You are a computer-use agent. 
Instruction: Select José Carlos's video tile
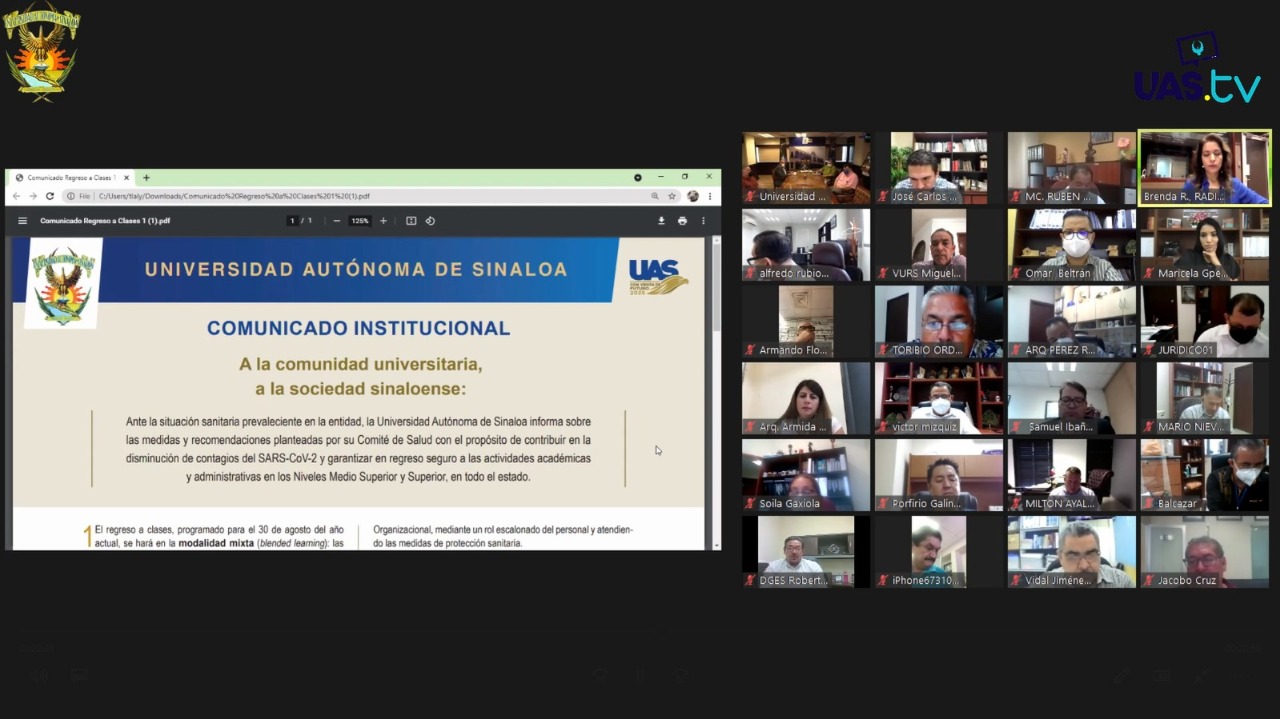[x=939, y=168]
